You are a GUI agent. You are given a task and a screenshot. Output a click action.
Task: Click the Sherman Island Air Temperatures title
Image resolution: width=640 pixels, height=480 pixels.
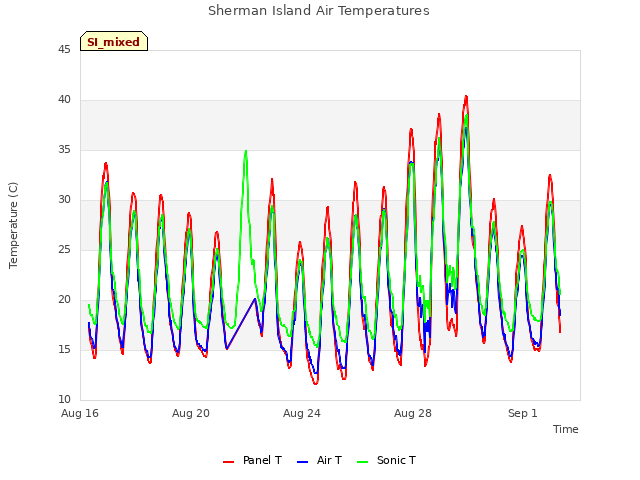pyautogui.click(x=319, y=11)
